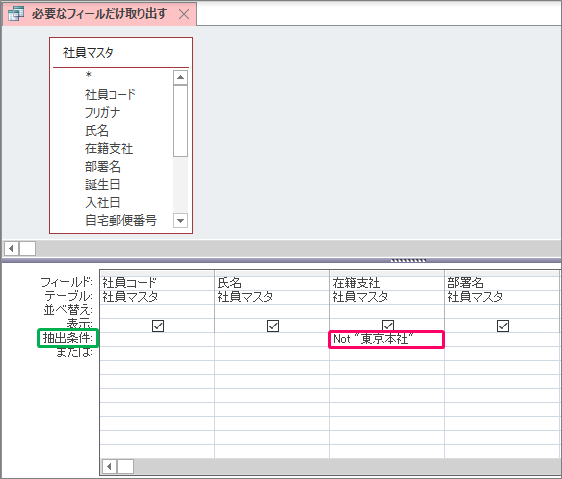Viewport: 562px width, 479px height.
Task: Click the 抽出条件 row label
Action: pyautogui.click(x=68, y=338)
